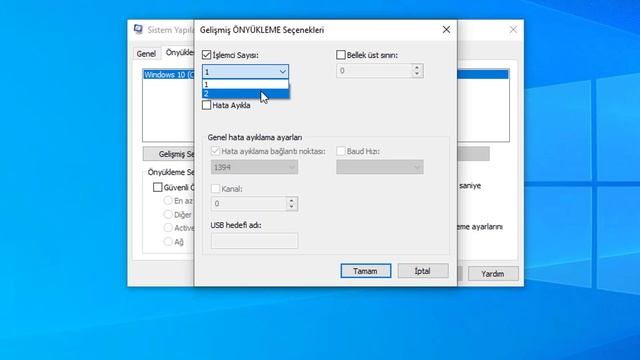Close the Gelişmiş ÖNYÜKLEME Seçenekleri dialog
Image resolution: width=640 pixels, height=360 pixels.
click(x=447, y=29)
